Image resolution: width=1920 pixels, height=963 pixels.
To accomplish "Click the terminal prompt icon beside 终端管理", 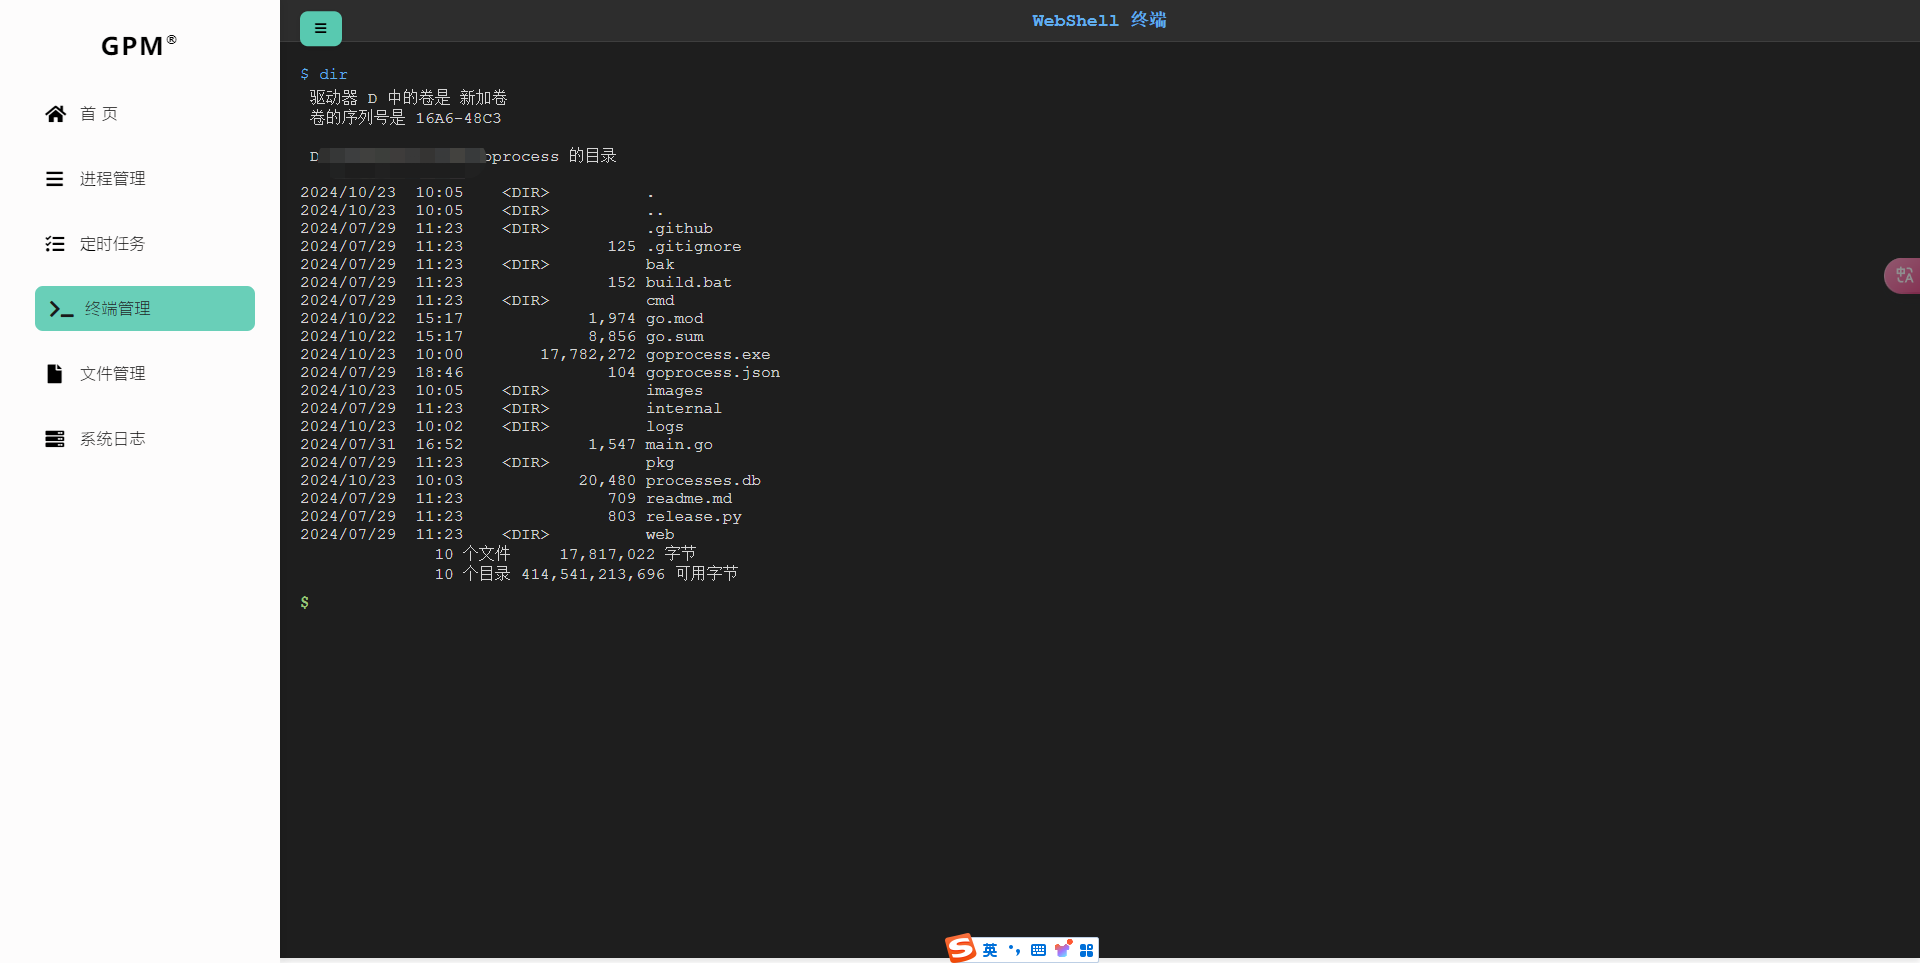I will 61,309.
